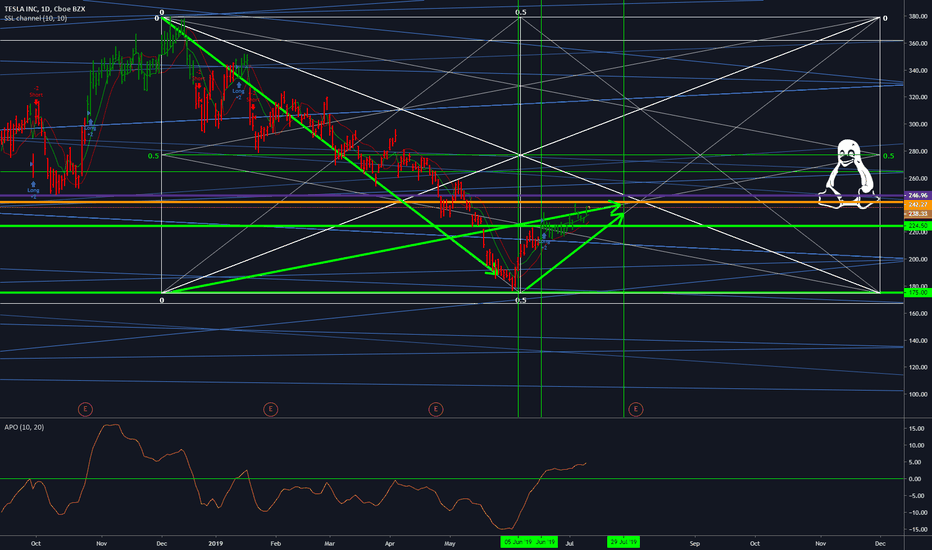Click the 15.00 value on the APO axis
The image size is (932, 550).
tap(916, 429)
